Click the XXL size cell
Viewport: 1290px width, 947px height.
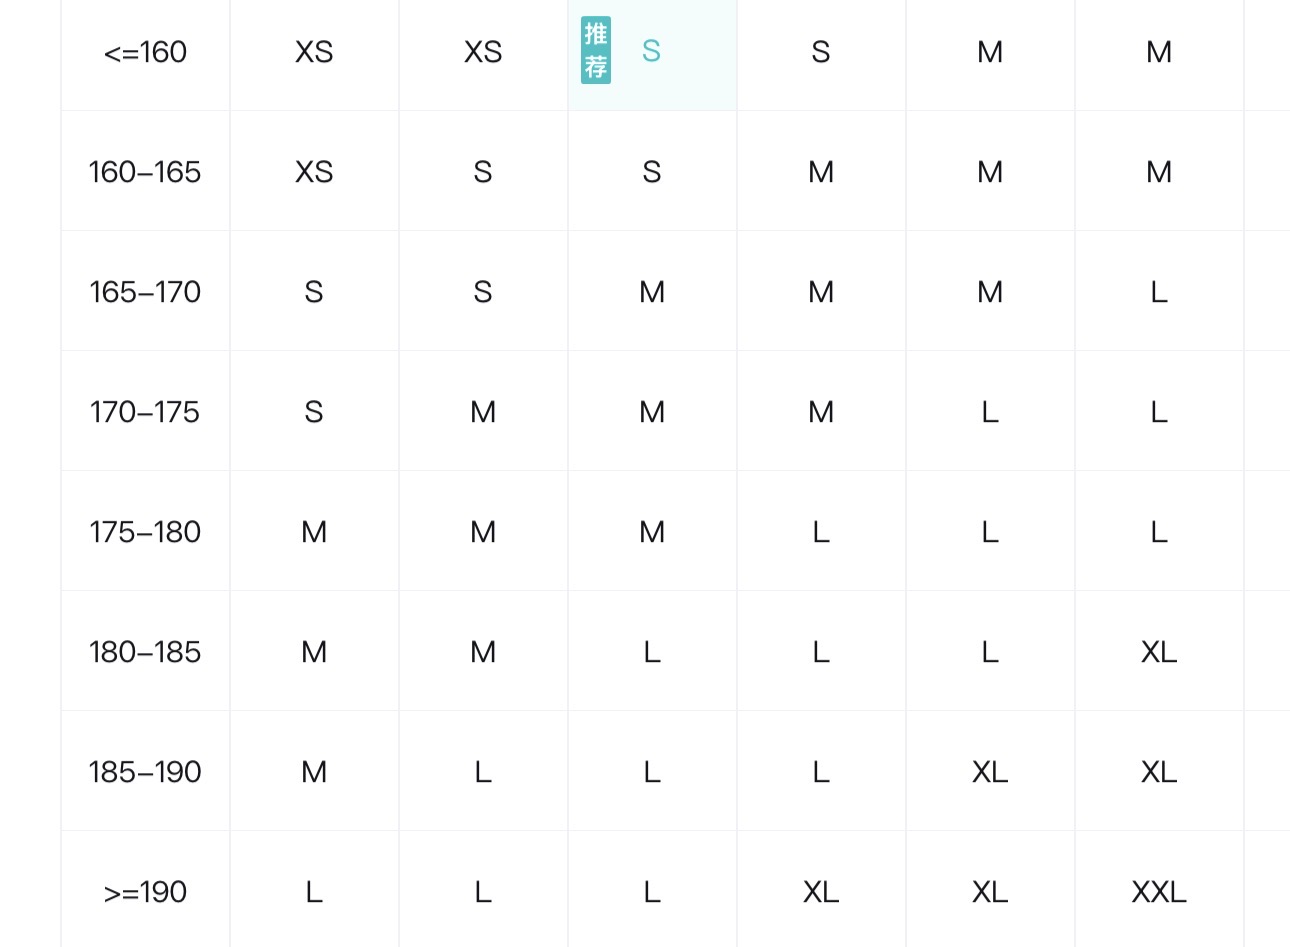[1159, 892]
